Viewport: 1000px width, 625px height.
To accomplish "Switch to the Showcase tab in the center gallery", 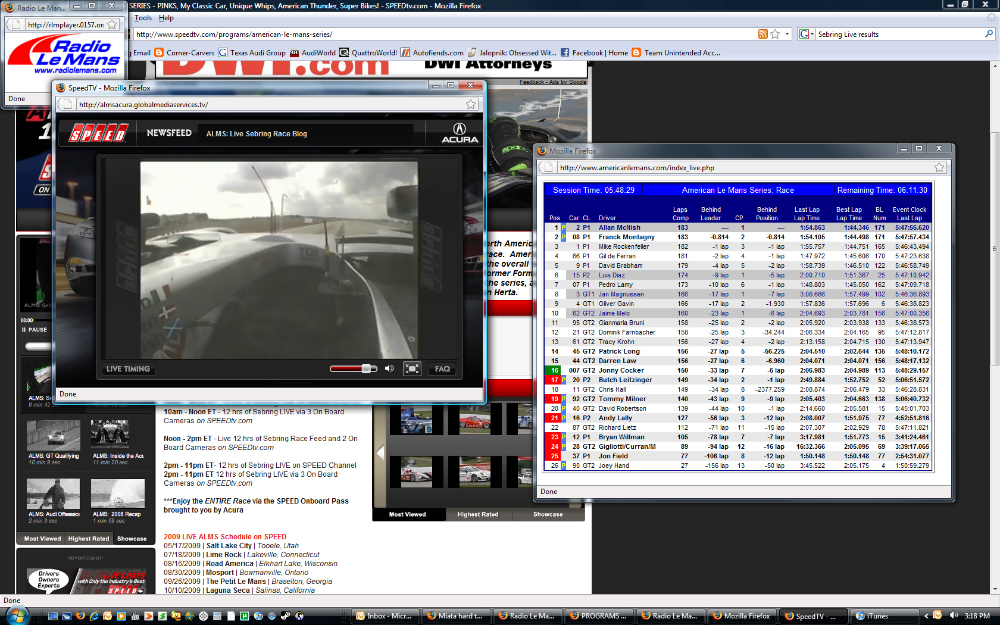I will [x=548, y=514].
